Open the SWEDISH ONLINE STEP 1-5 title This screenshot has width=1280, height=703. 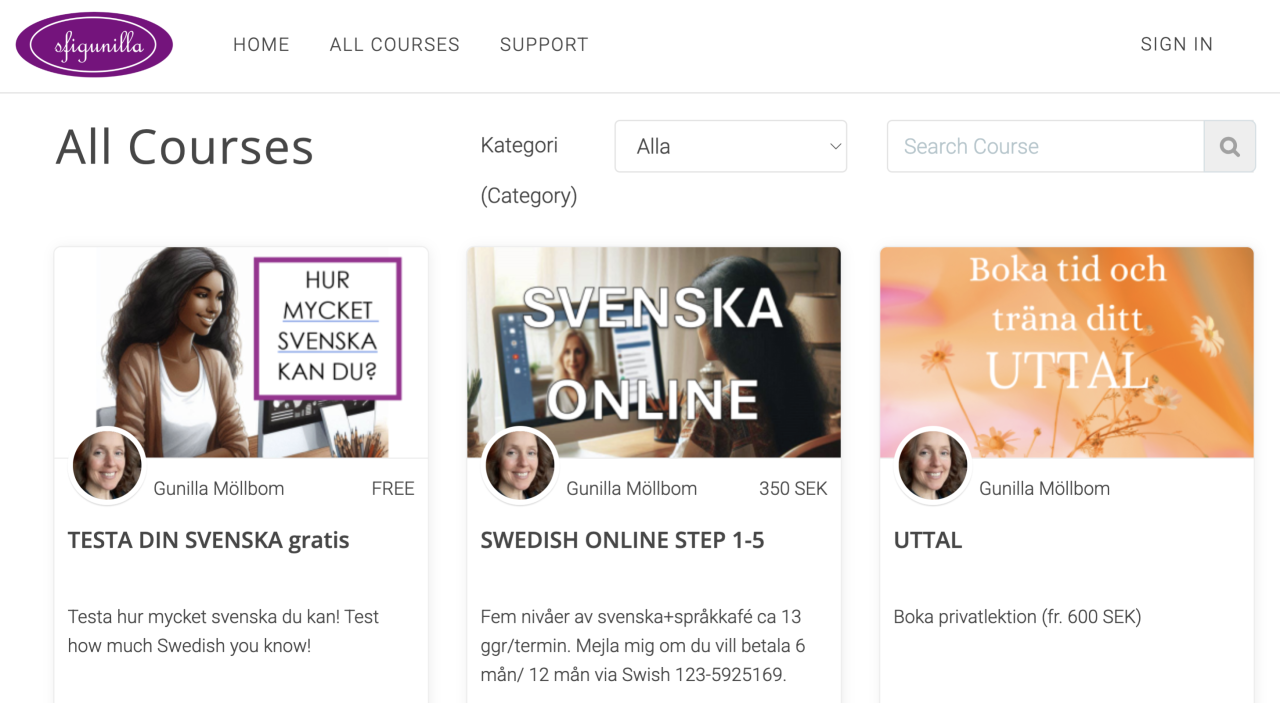[622, 540]
